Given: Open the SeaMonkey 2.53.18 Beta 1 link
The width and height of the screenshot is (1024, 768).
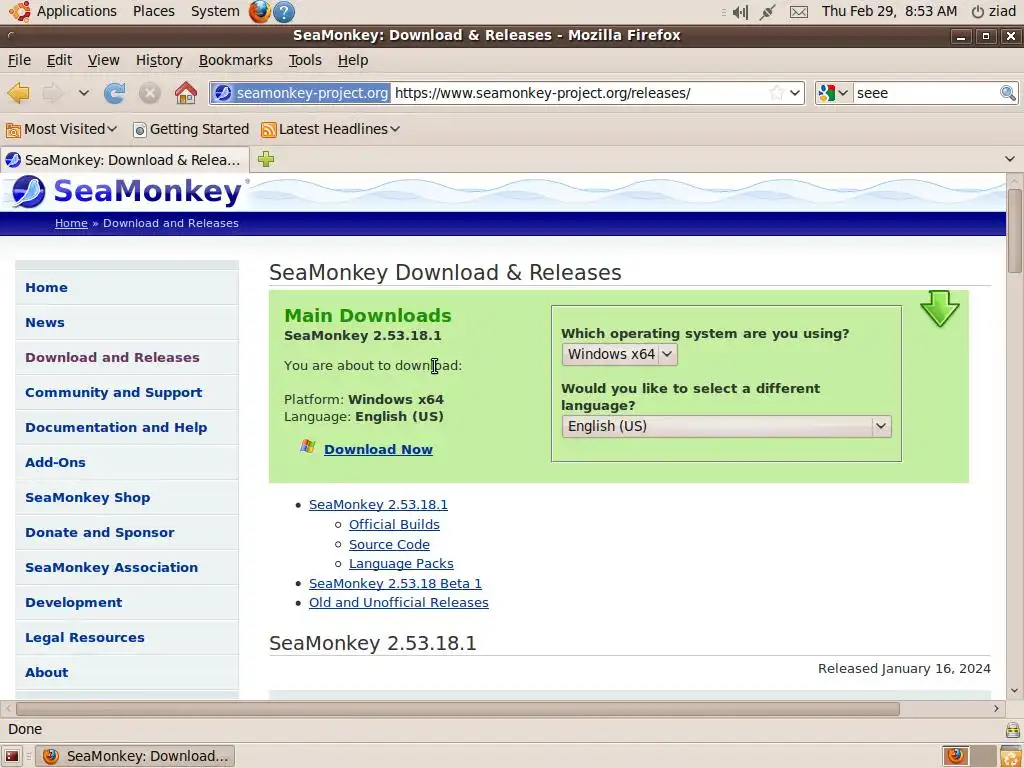Looking at the screenshot, I should (395, 584).
